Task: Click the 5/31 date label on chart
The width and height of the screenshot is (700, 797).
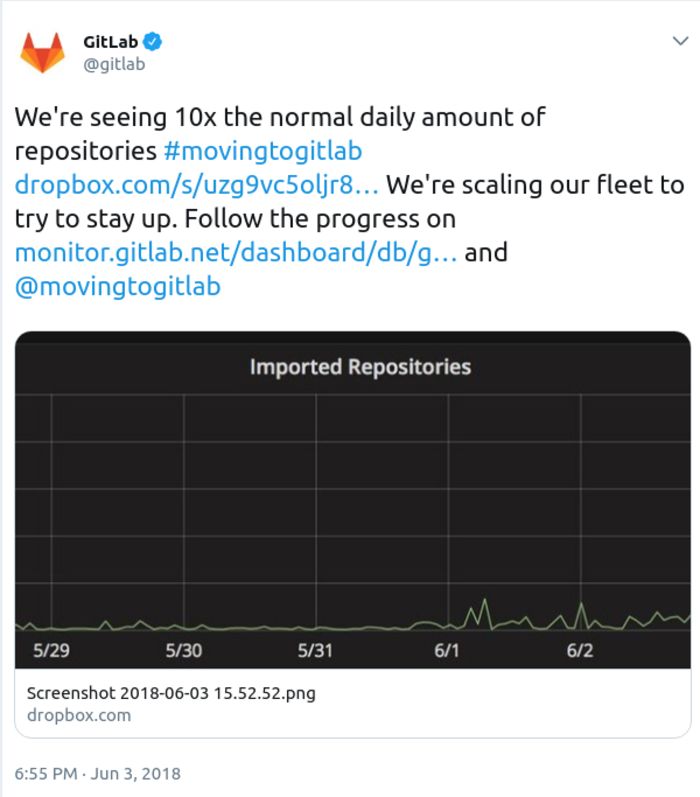Action: tap(315, 650)
